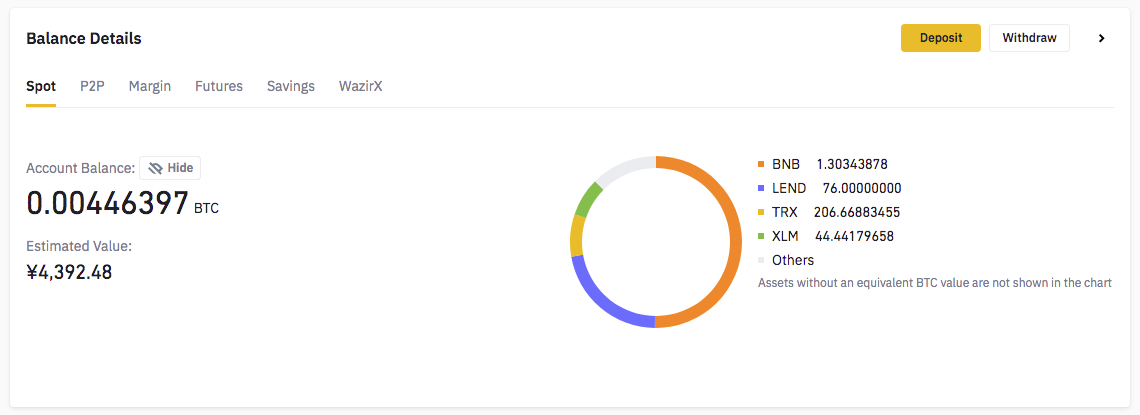Select the Spot tab
Image resolution: width=1140 pixels, height=415 pixels.
(x=41, y=86)
